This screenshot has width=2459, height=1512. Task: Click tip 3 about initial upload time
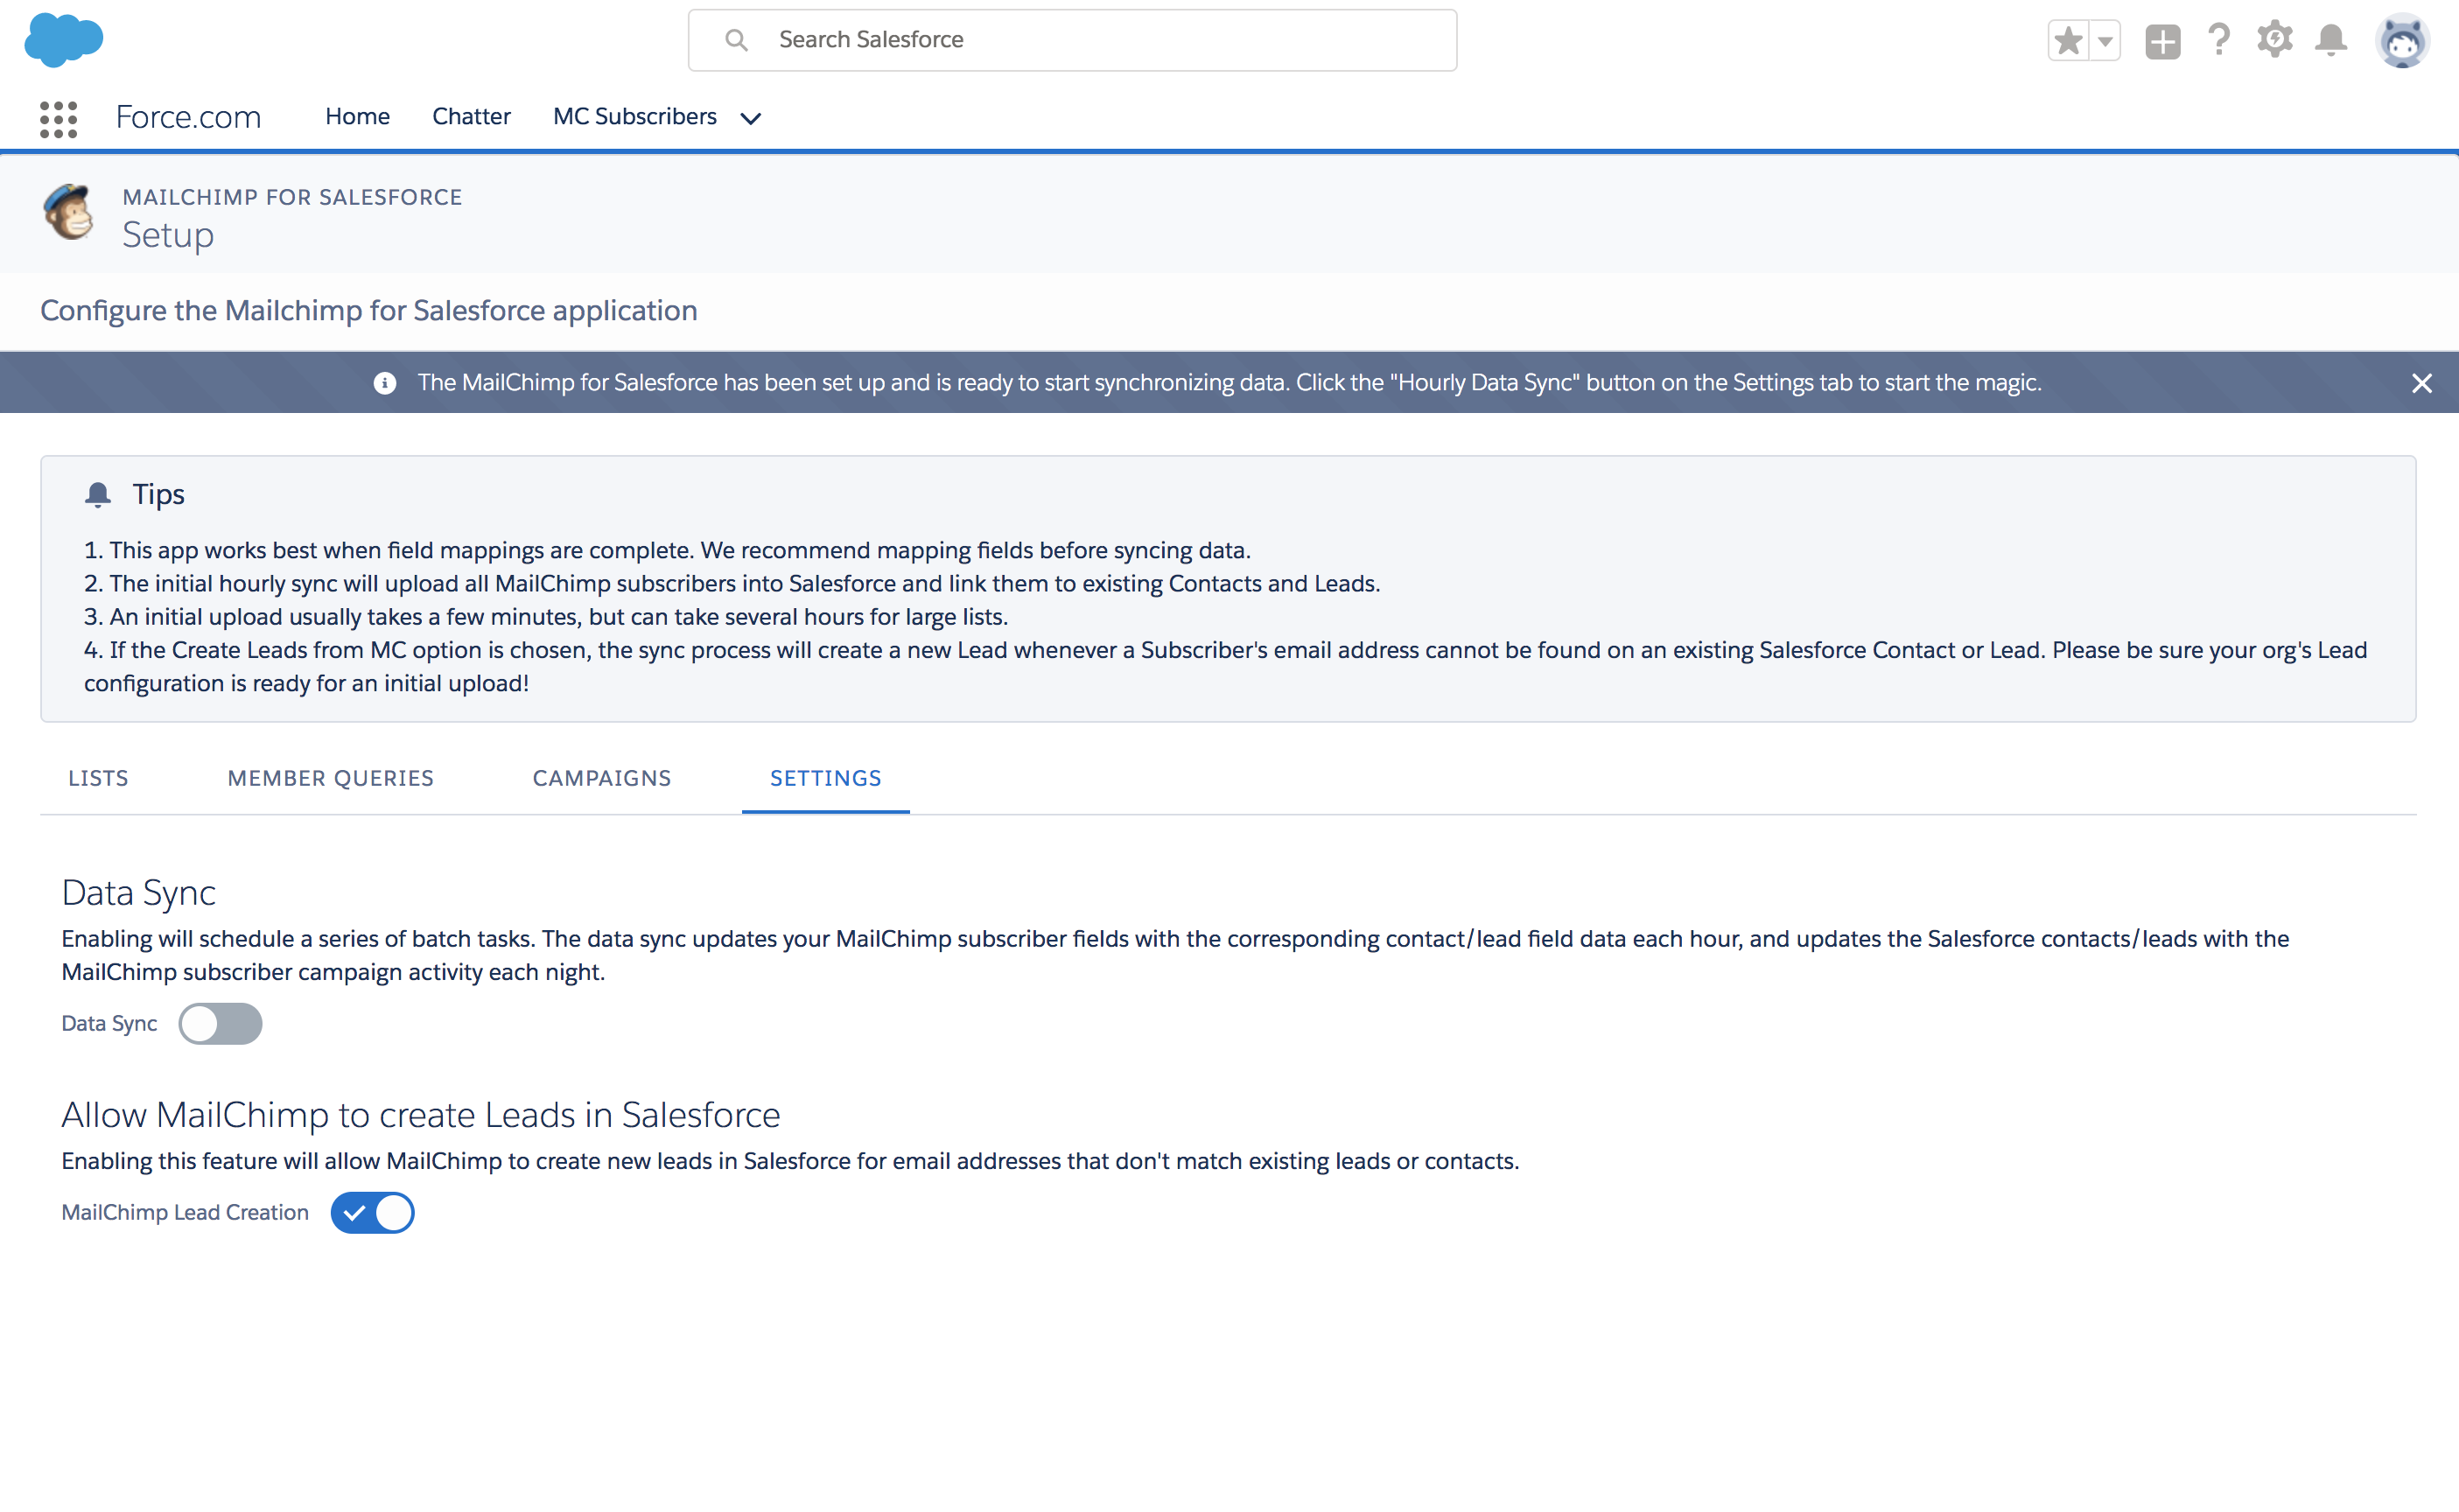(x=546, y=616)
